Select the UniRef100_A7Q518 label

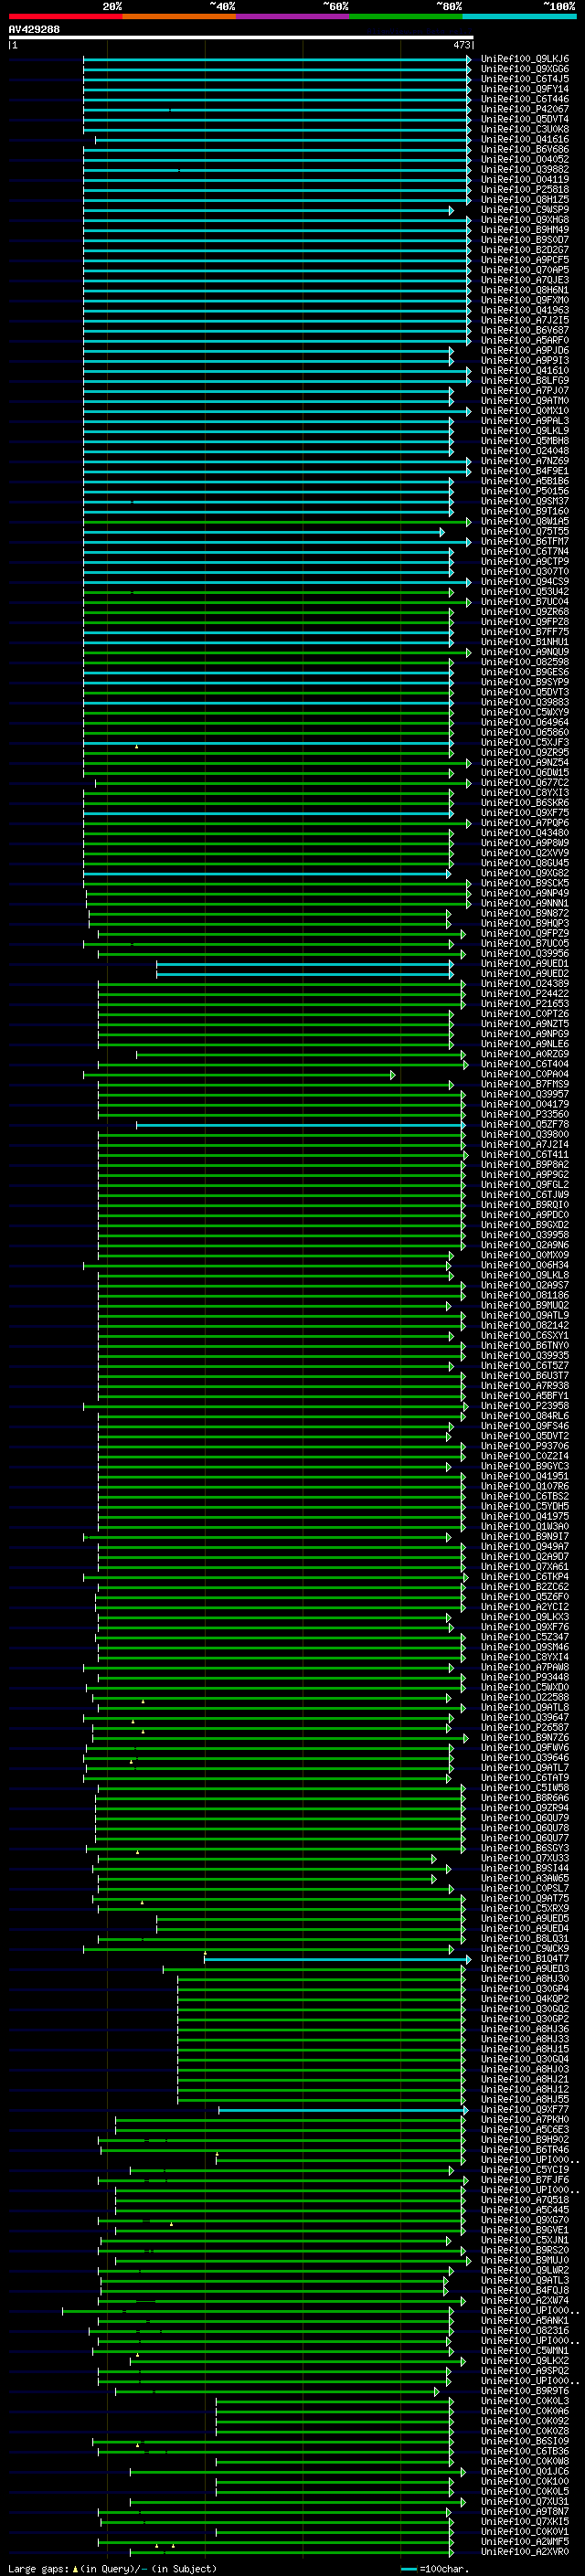point(525,2200)
